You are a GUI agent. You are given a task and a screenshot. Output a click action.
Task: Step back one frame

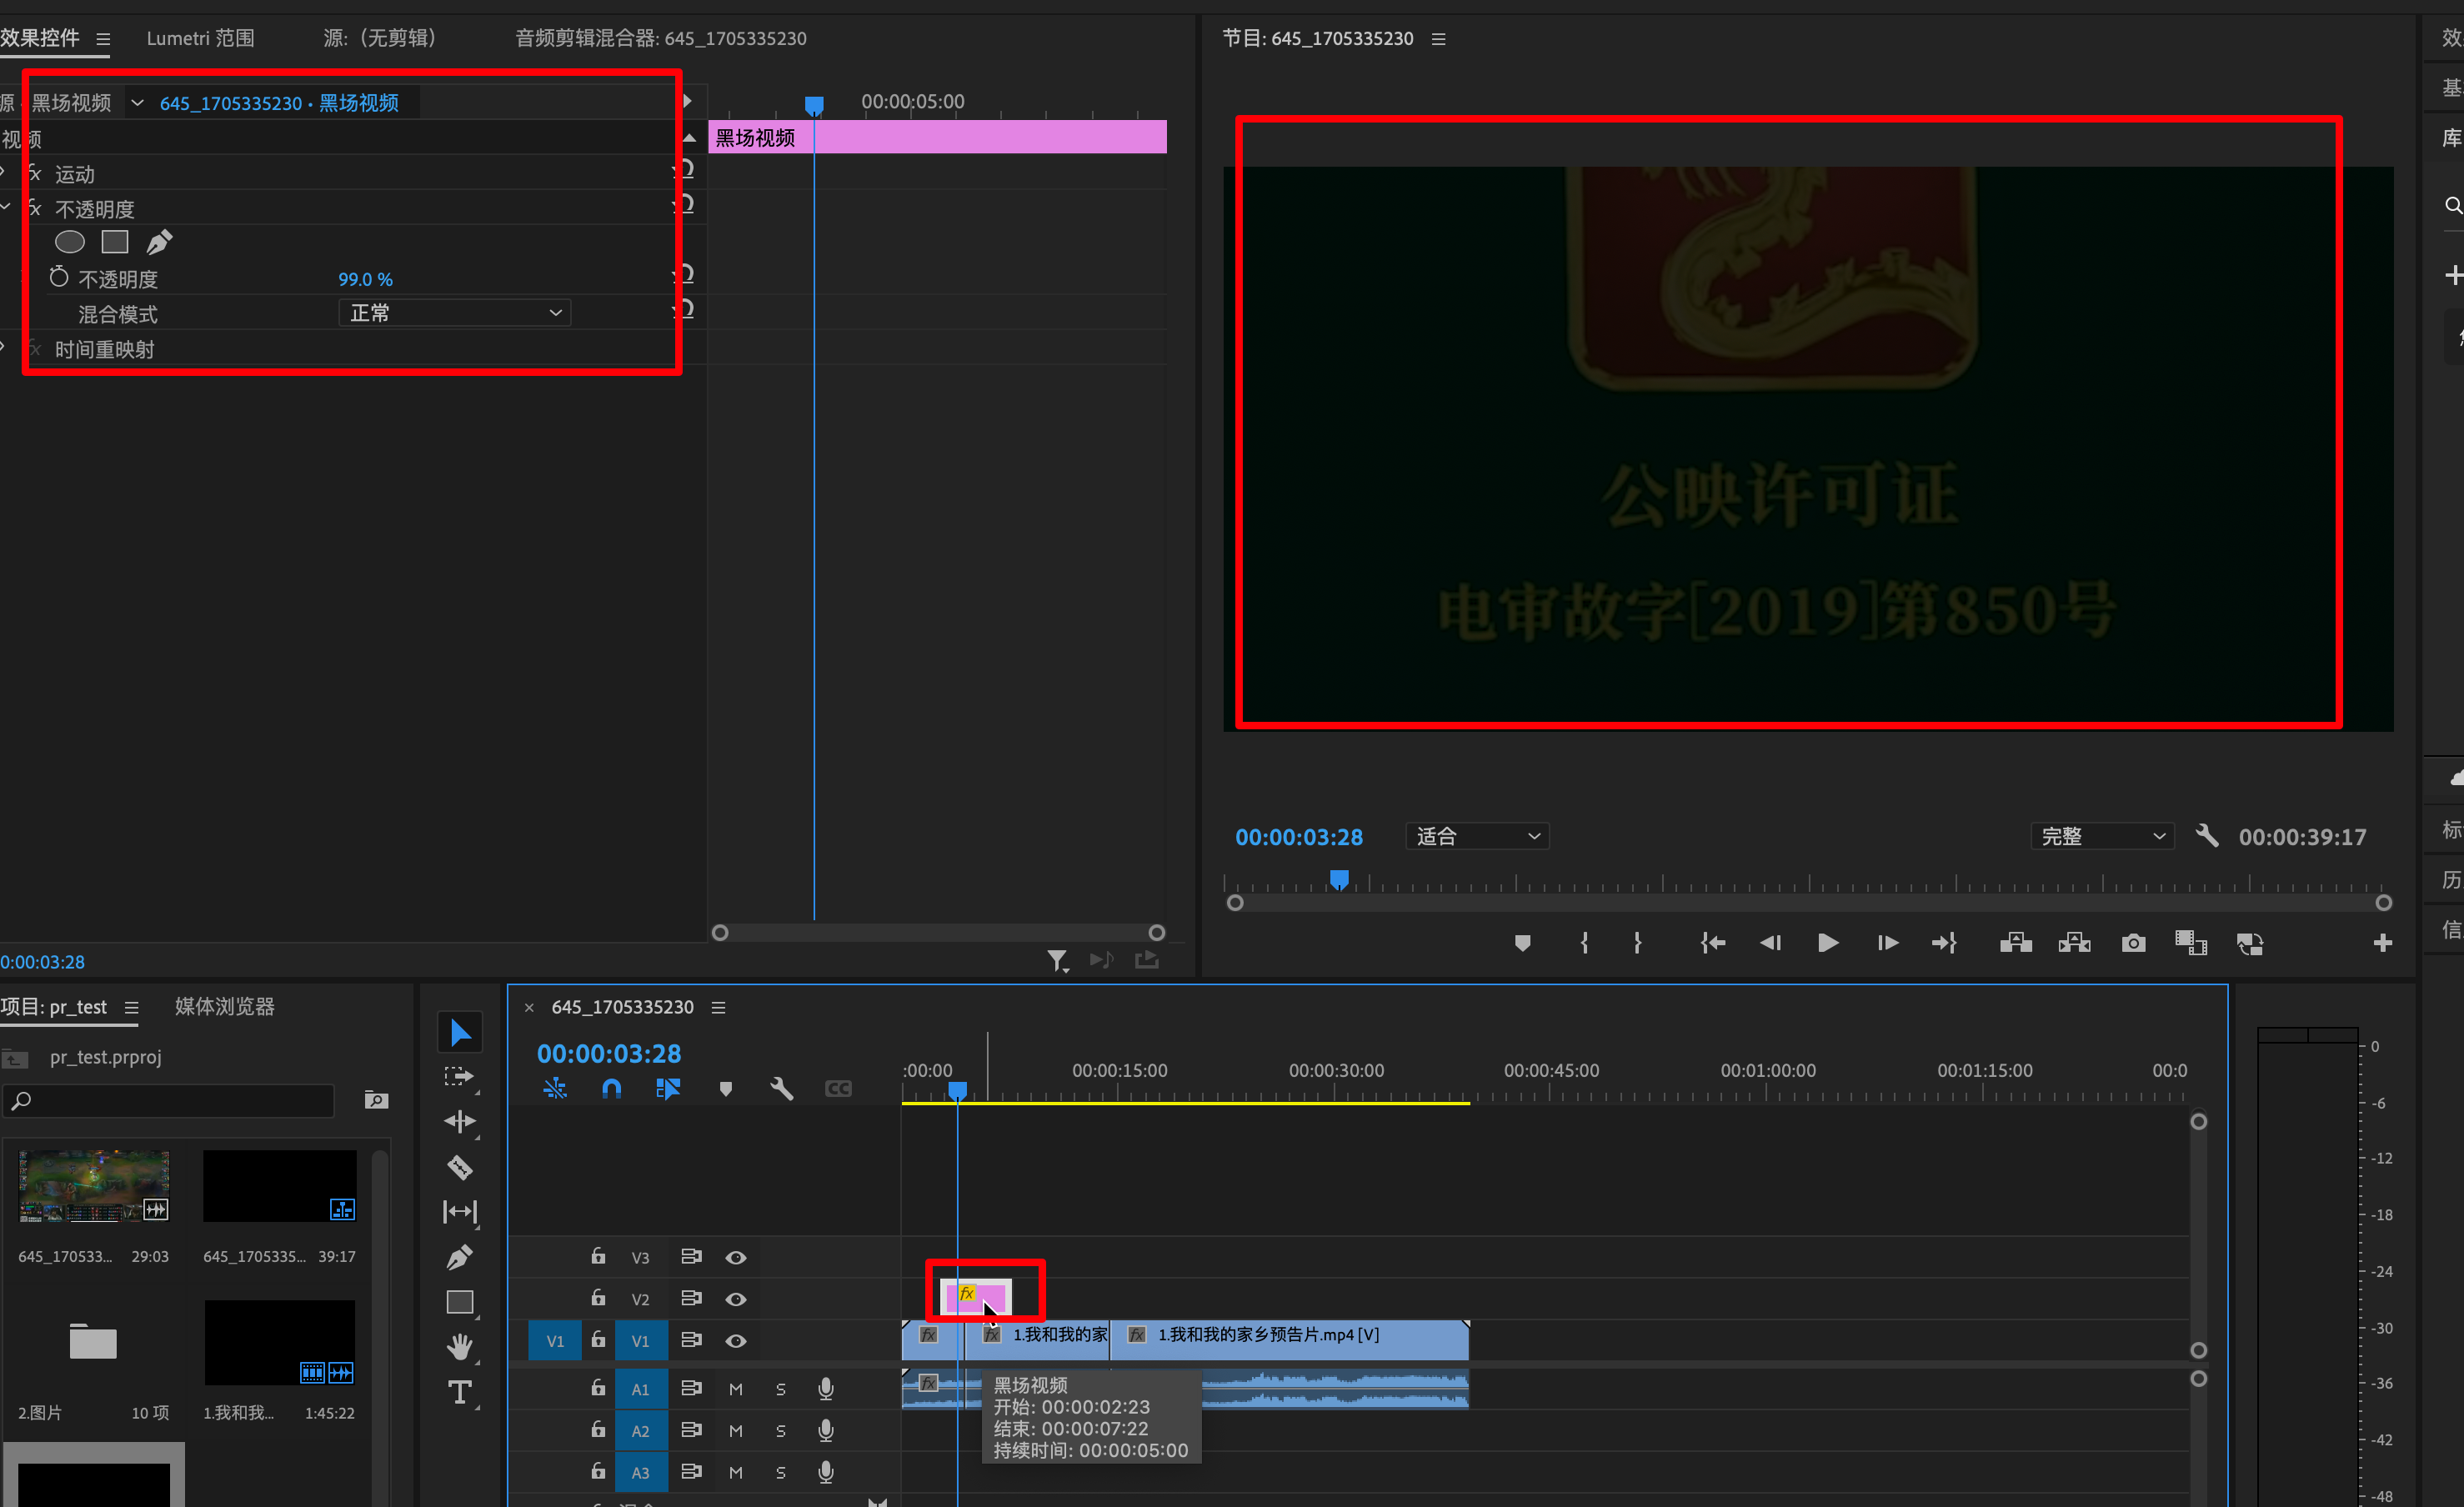click(1770, 943)
